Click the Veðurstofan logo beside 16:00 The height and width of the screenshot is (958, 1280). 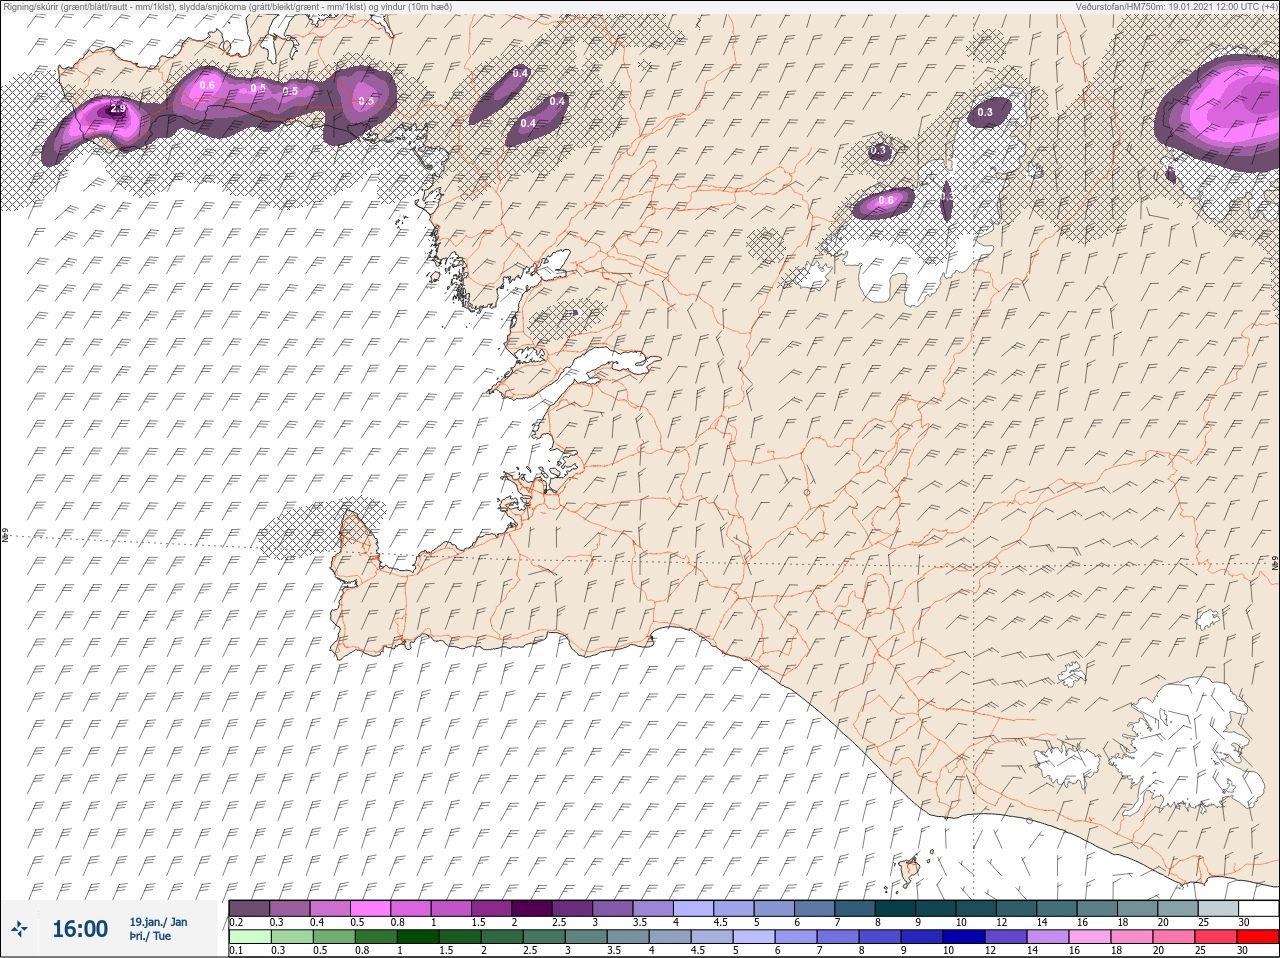pyautogui.click(x=20, y=929)
